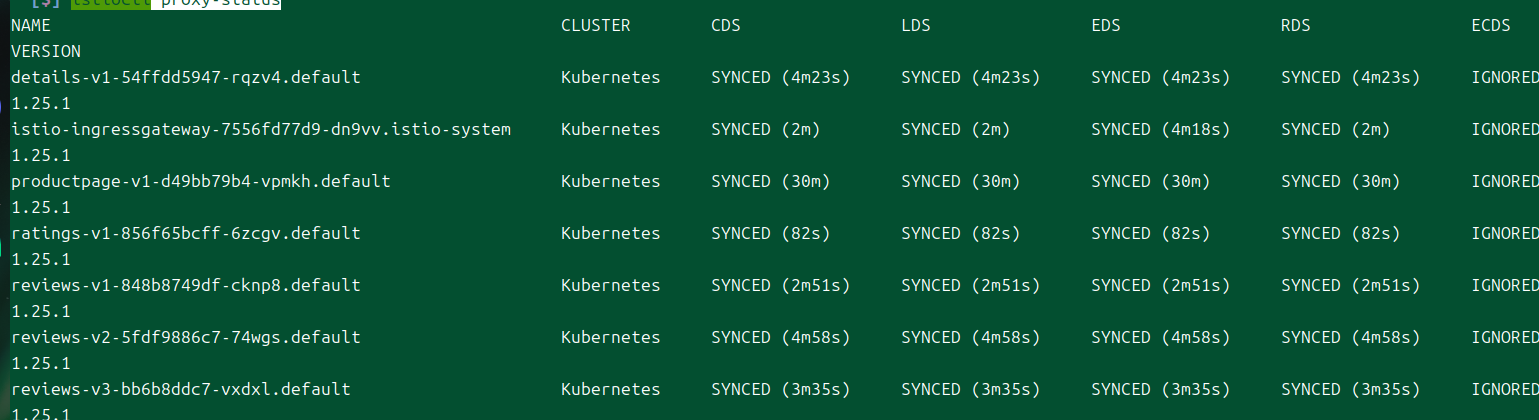Click RDS status SYNCED (4m58s) for reviews-v2
The height and width of the screenshot is (420, 1539).
click(1351, 337)
